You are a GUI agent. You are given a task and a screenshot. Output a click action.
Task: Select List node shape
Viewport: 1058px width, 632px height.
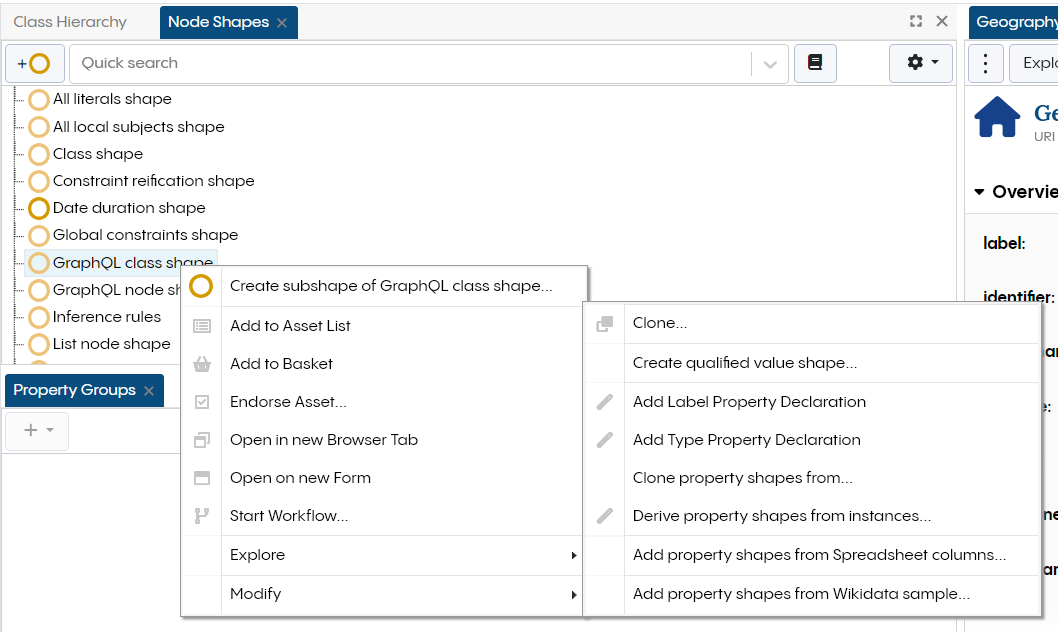point(111,343)
